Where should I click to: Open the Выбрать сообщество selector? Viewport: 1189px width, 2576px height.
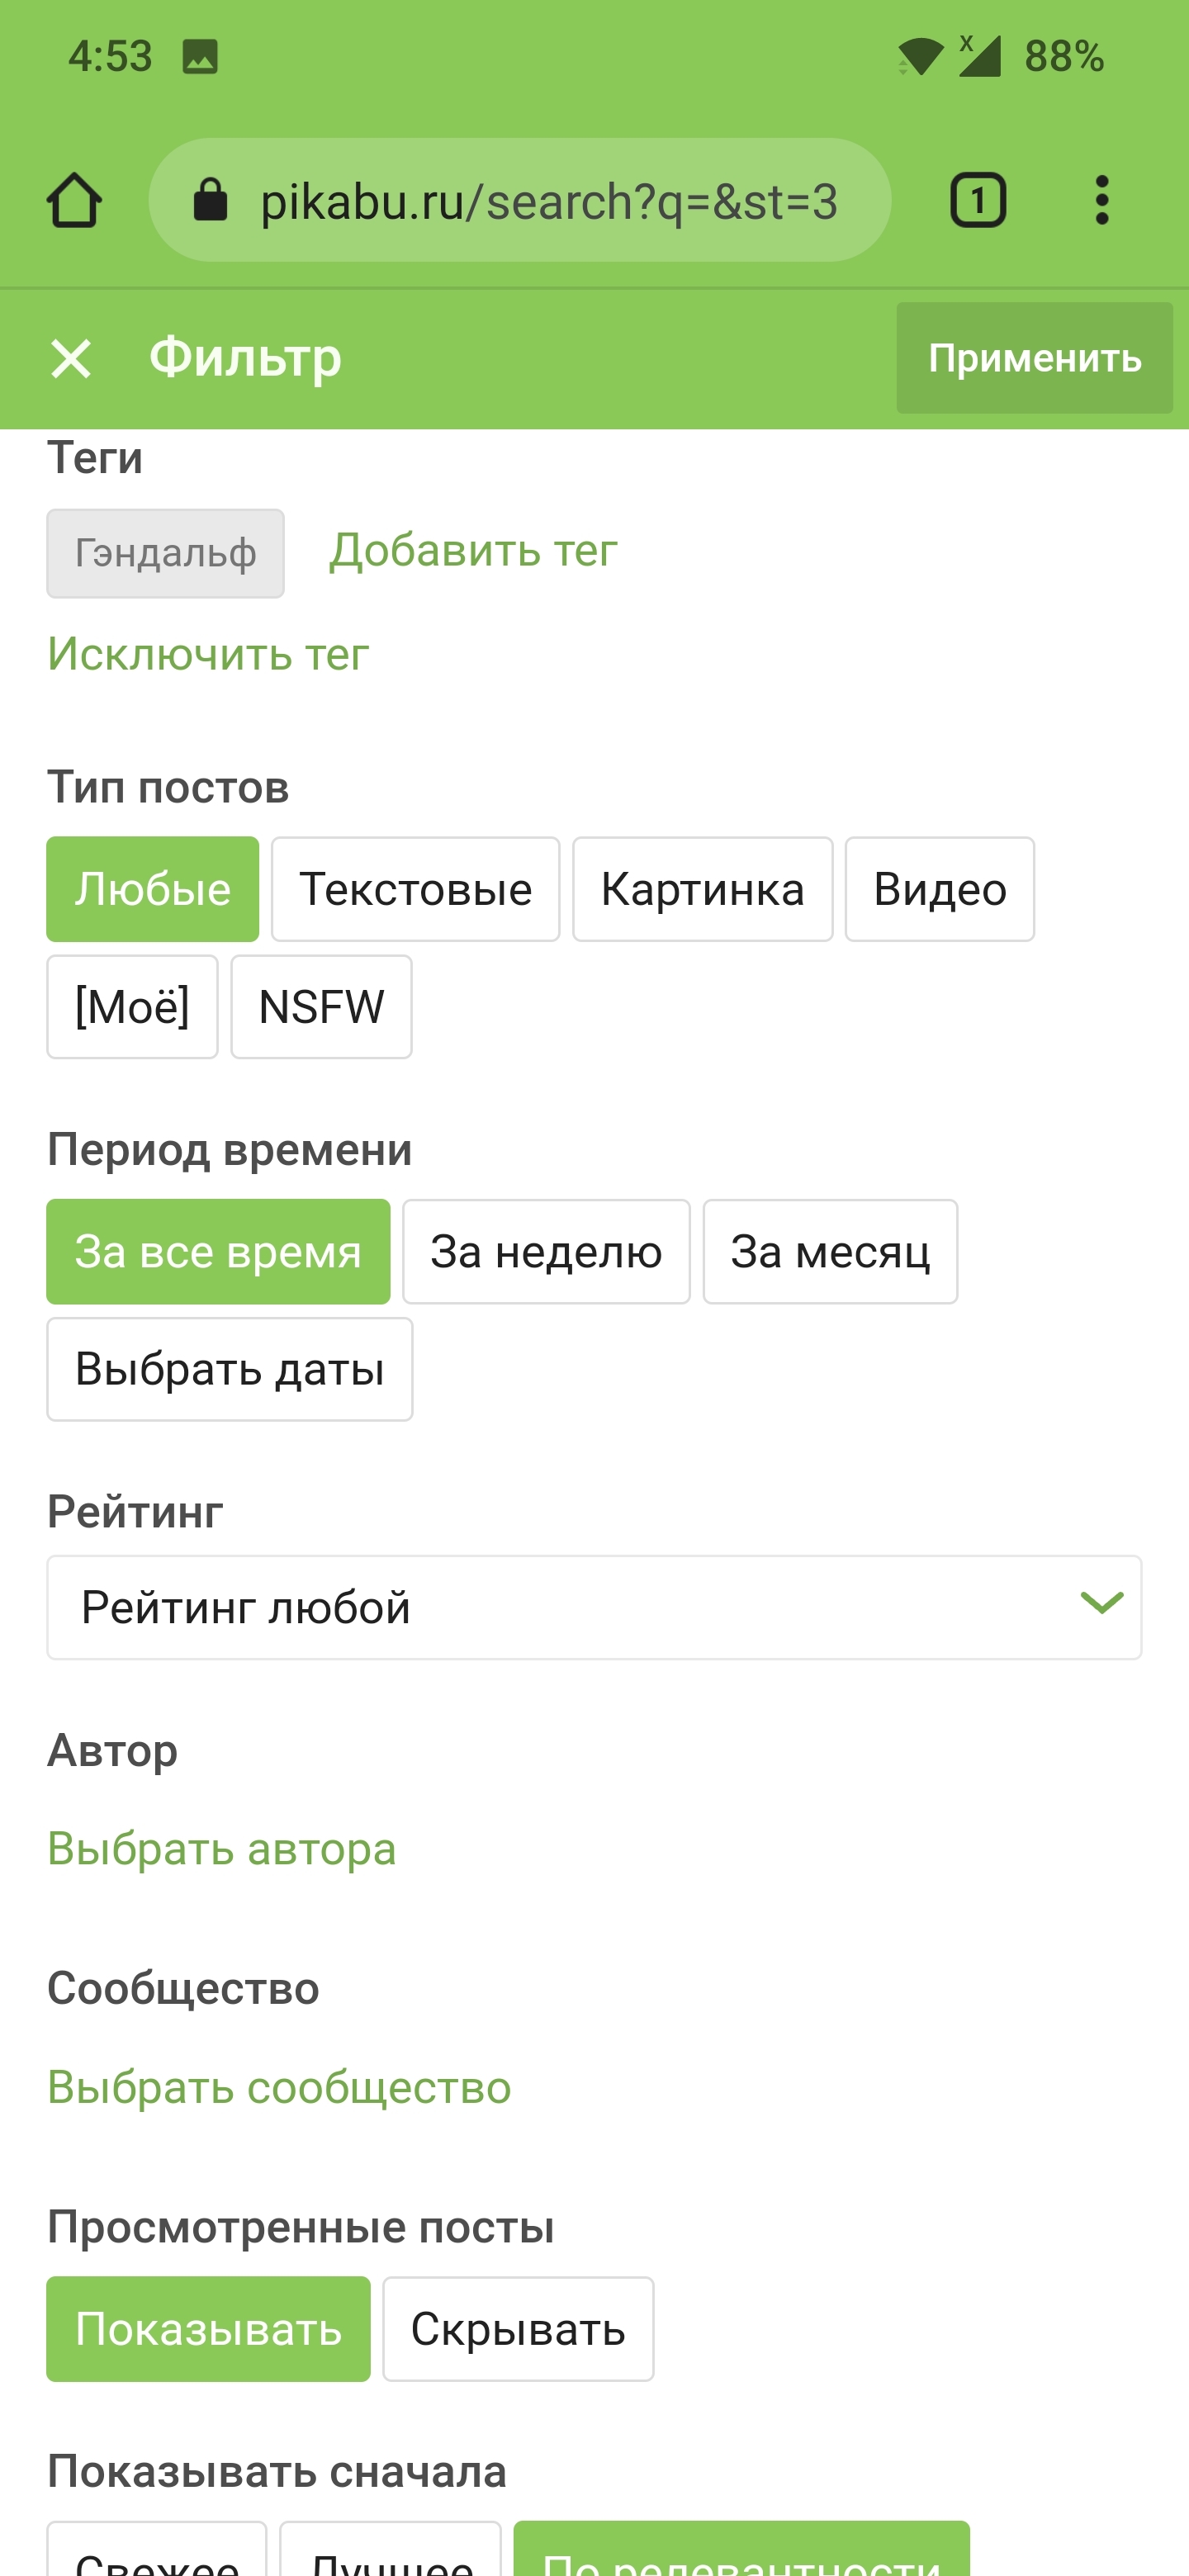tap(279, 2087)
